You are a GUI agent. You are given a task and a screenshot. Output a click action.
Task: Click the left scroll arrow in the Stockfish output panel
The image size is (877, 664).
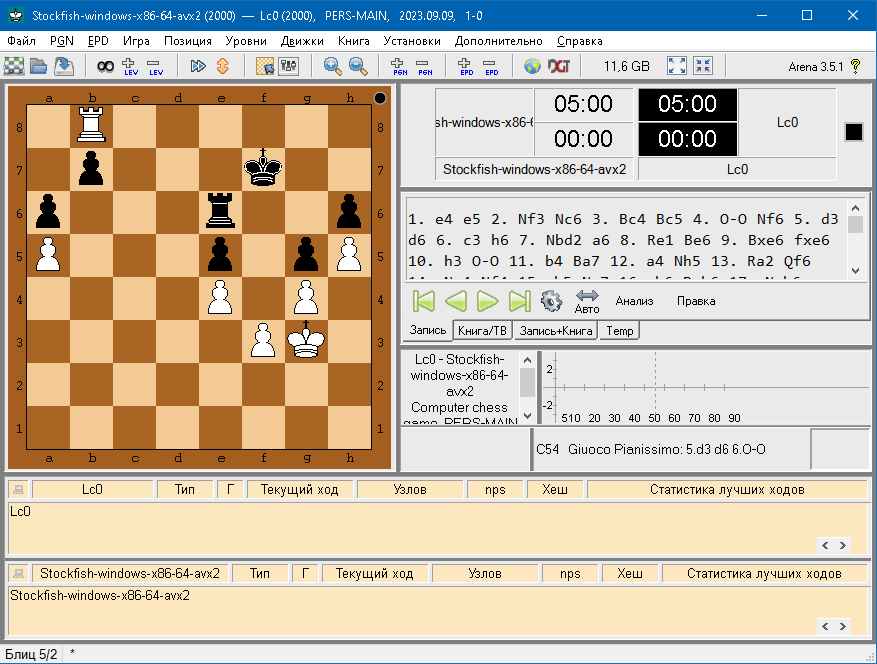pyautogui.click(x=825, y=627)
